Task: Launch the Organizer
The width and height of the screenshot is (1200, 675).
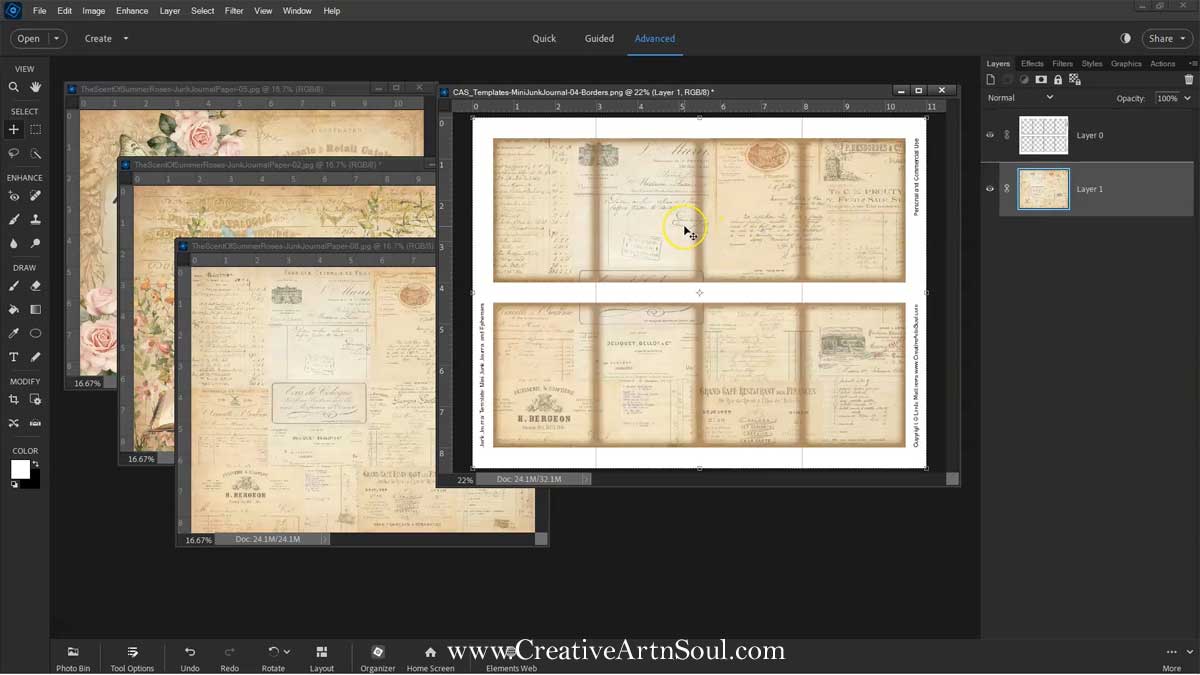Action: click(x=377, y=658)
